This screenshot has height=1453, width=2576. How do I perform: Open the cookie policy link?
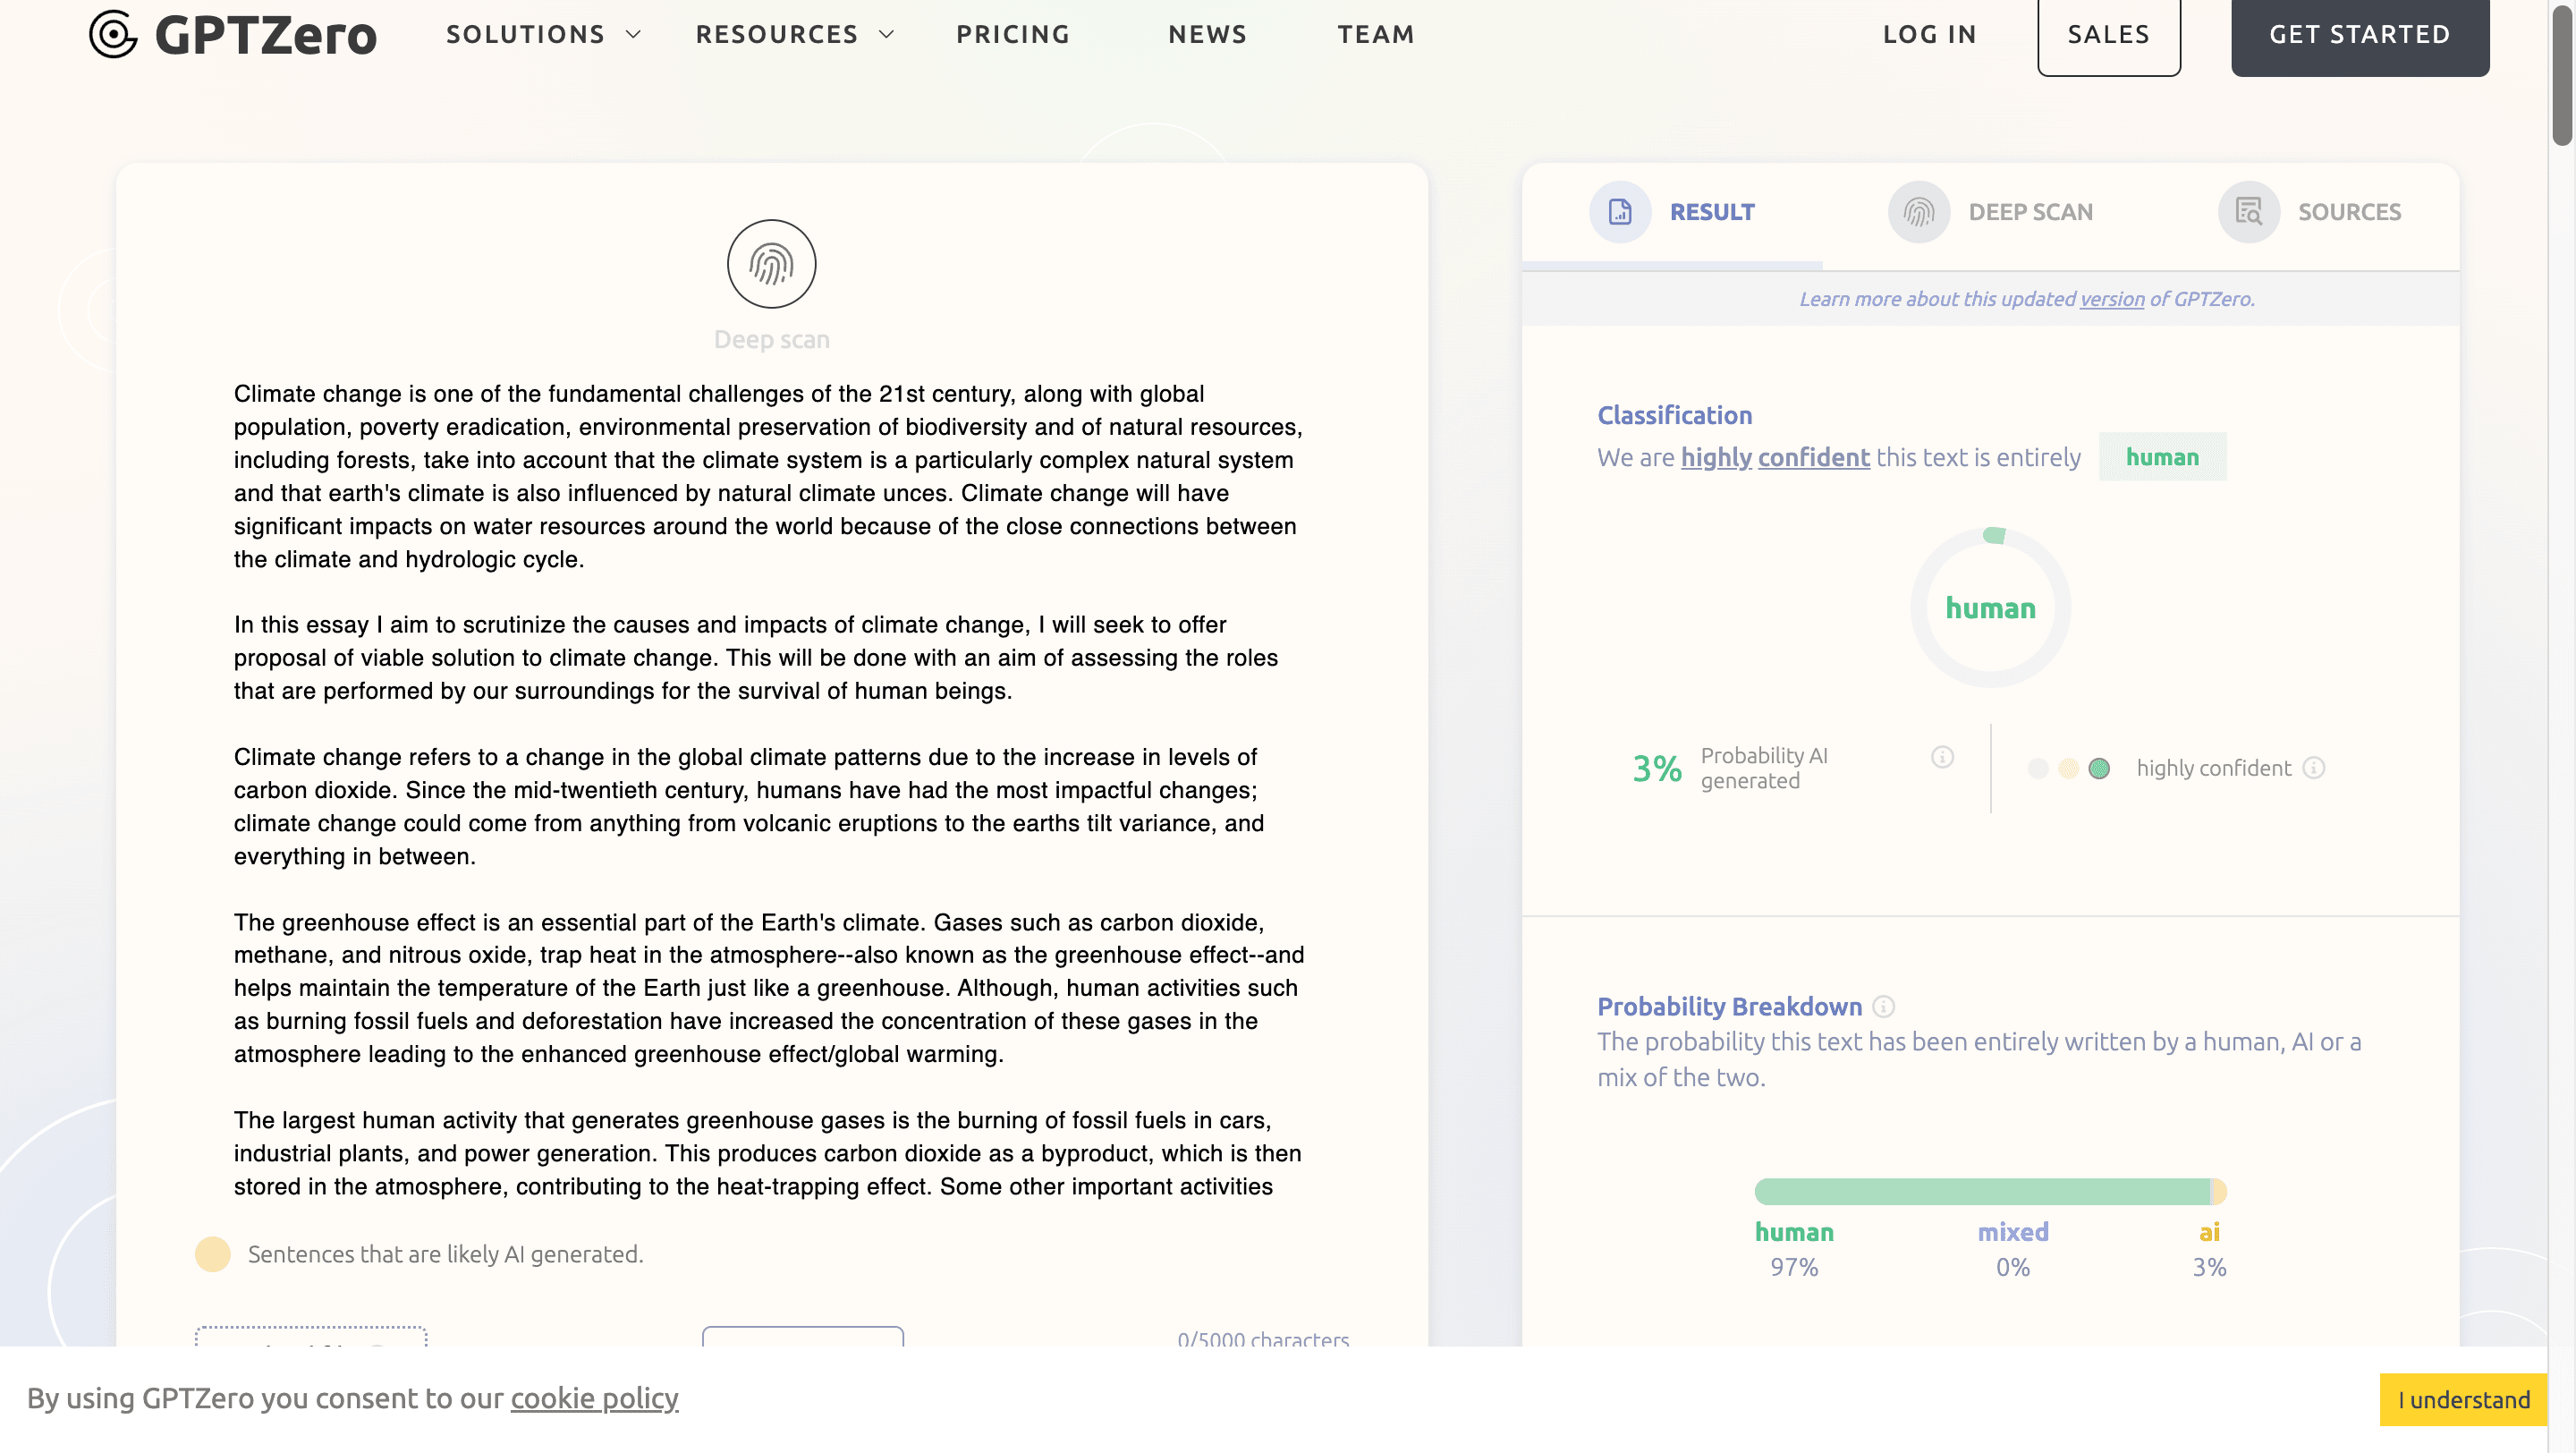pyautogui.click(x=594, y=1398)
